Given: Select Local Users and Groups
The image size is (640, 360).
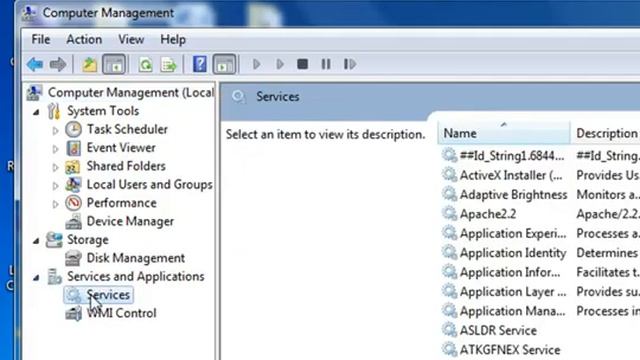Looking at the screenshot, I should pyautogui.click(x=149, y=184).
